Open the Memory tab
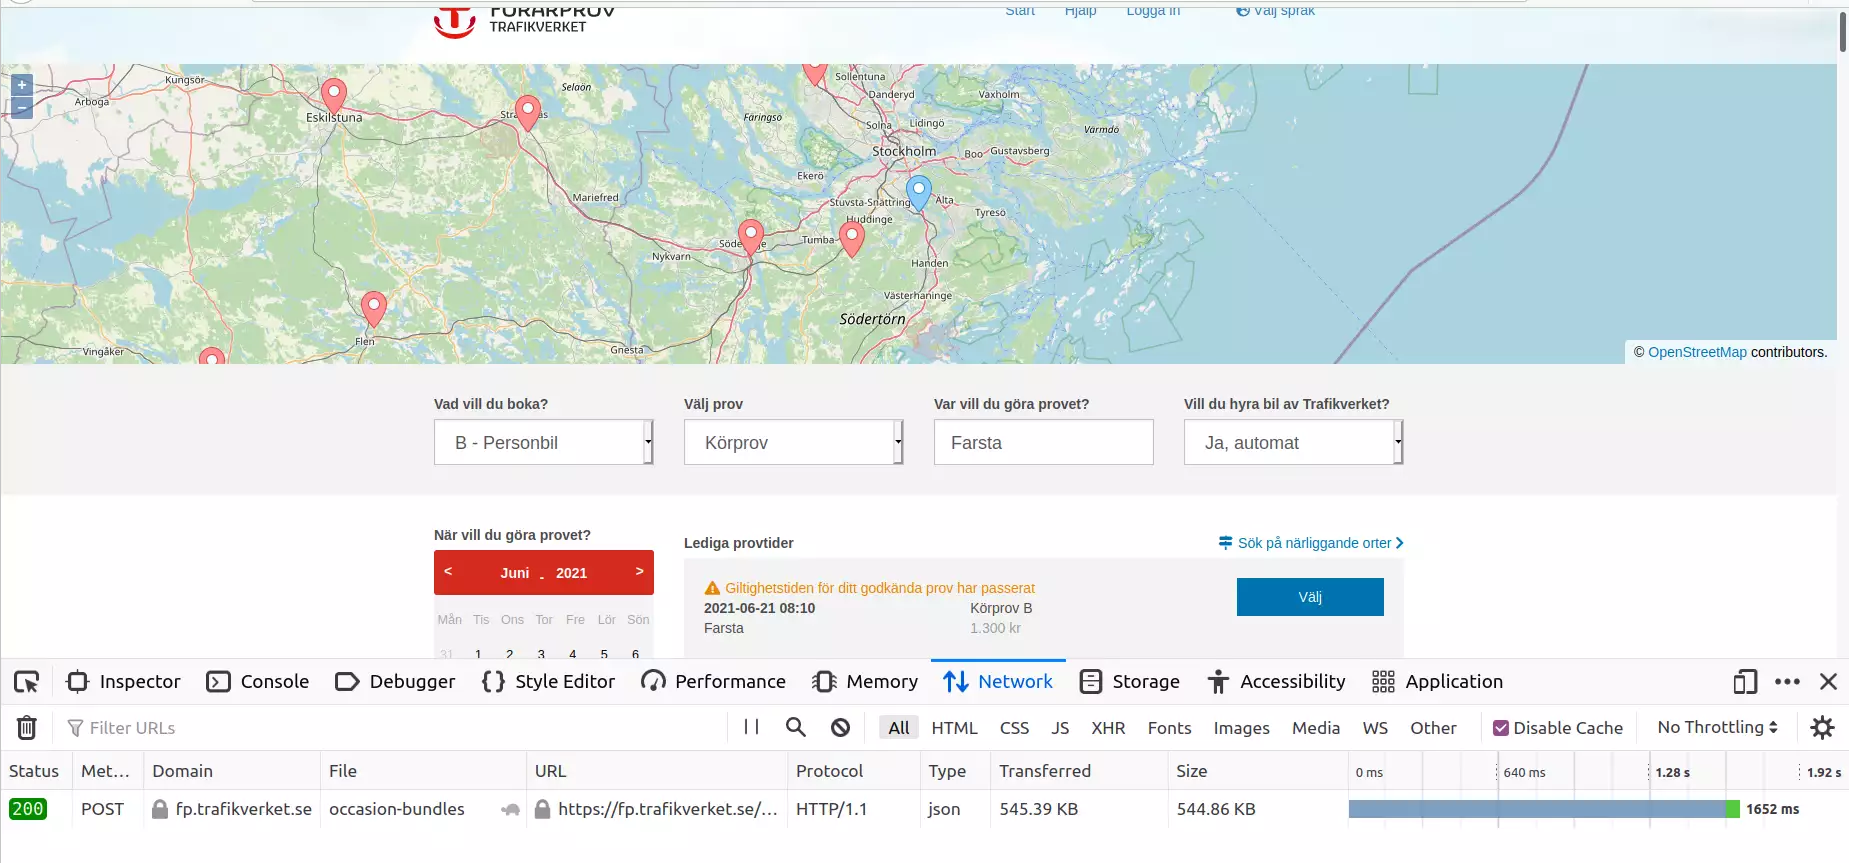The width and height of the screenshot is (1849, 863). click(865, 682)
